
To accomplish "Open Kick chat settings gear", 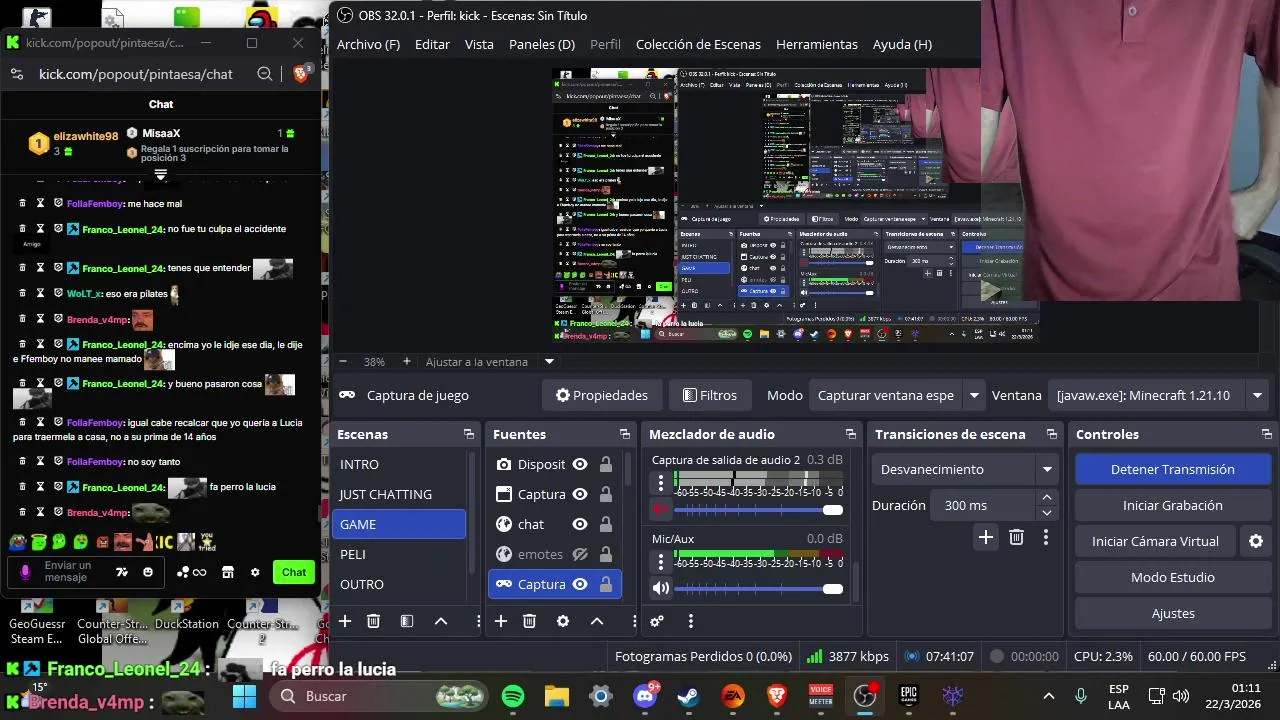I will coord(255,572).
